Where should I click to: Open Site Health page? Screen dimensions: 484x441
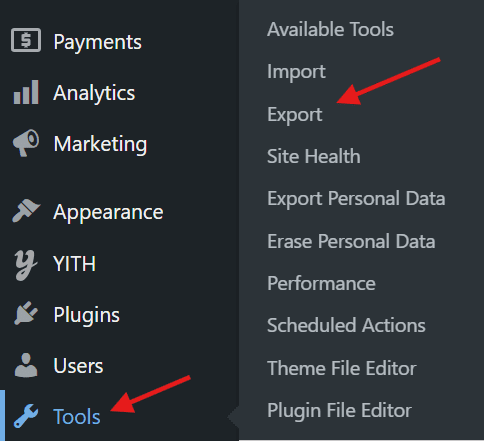[314, 156]
